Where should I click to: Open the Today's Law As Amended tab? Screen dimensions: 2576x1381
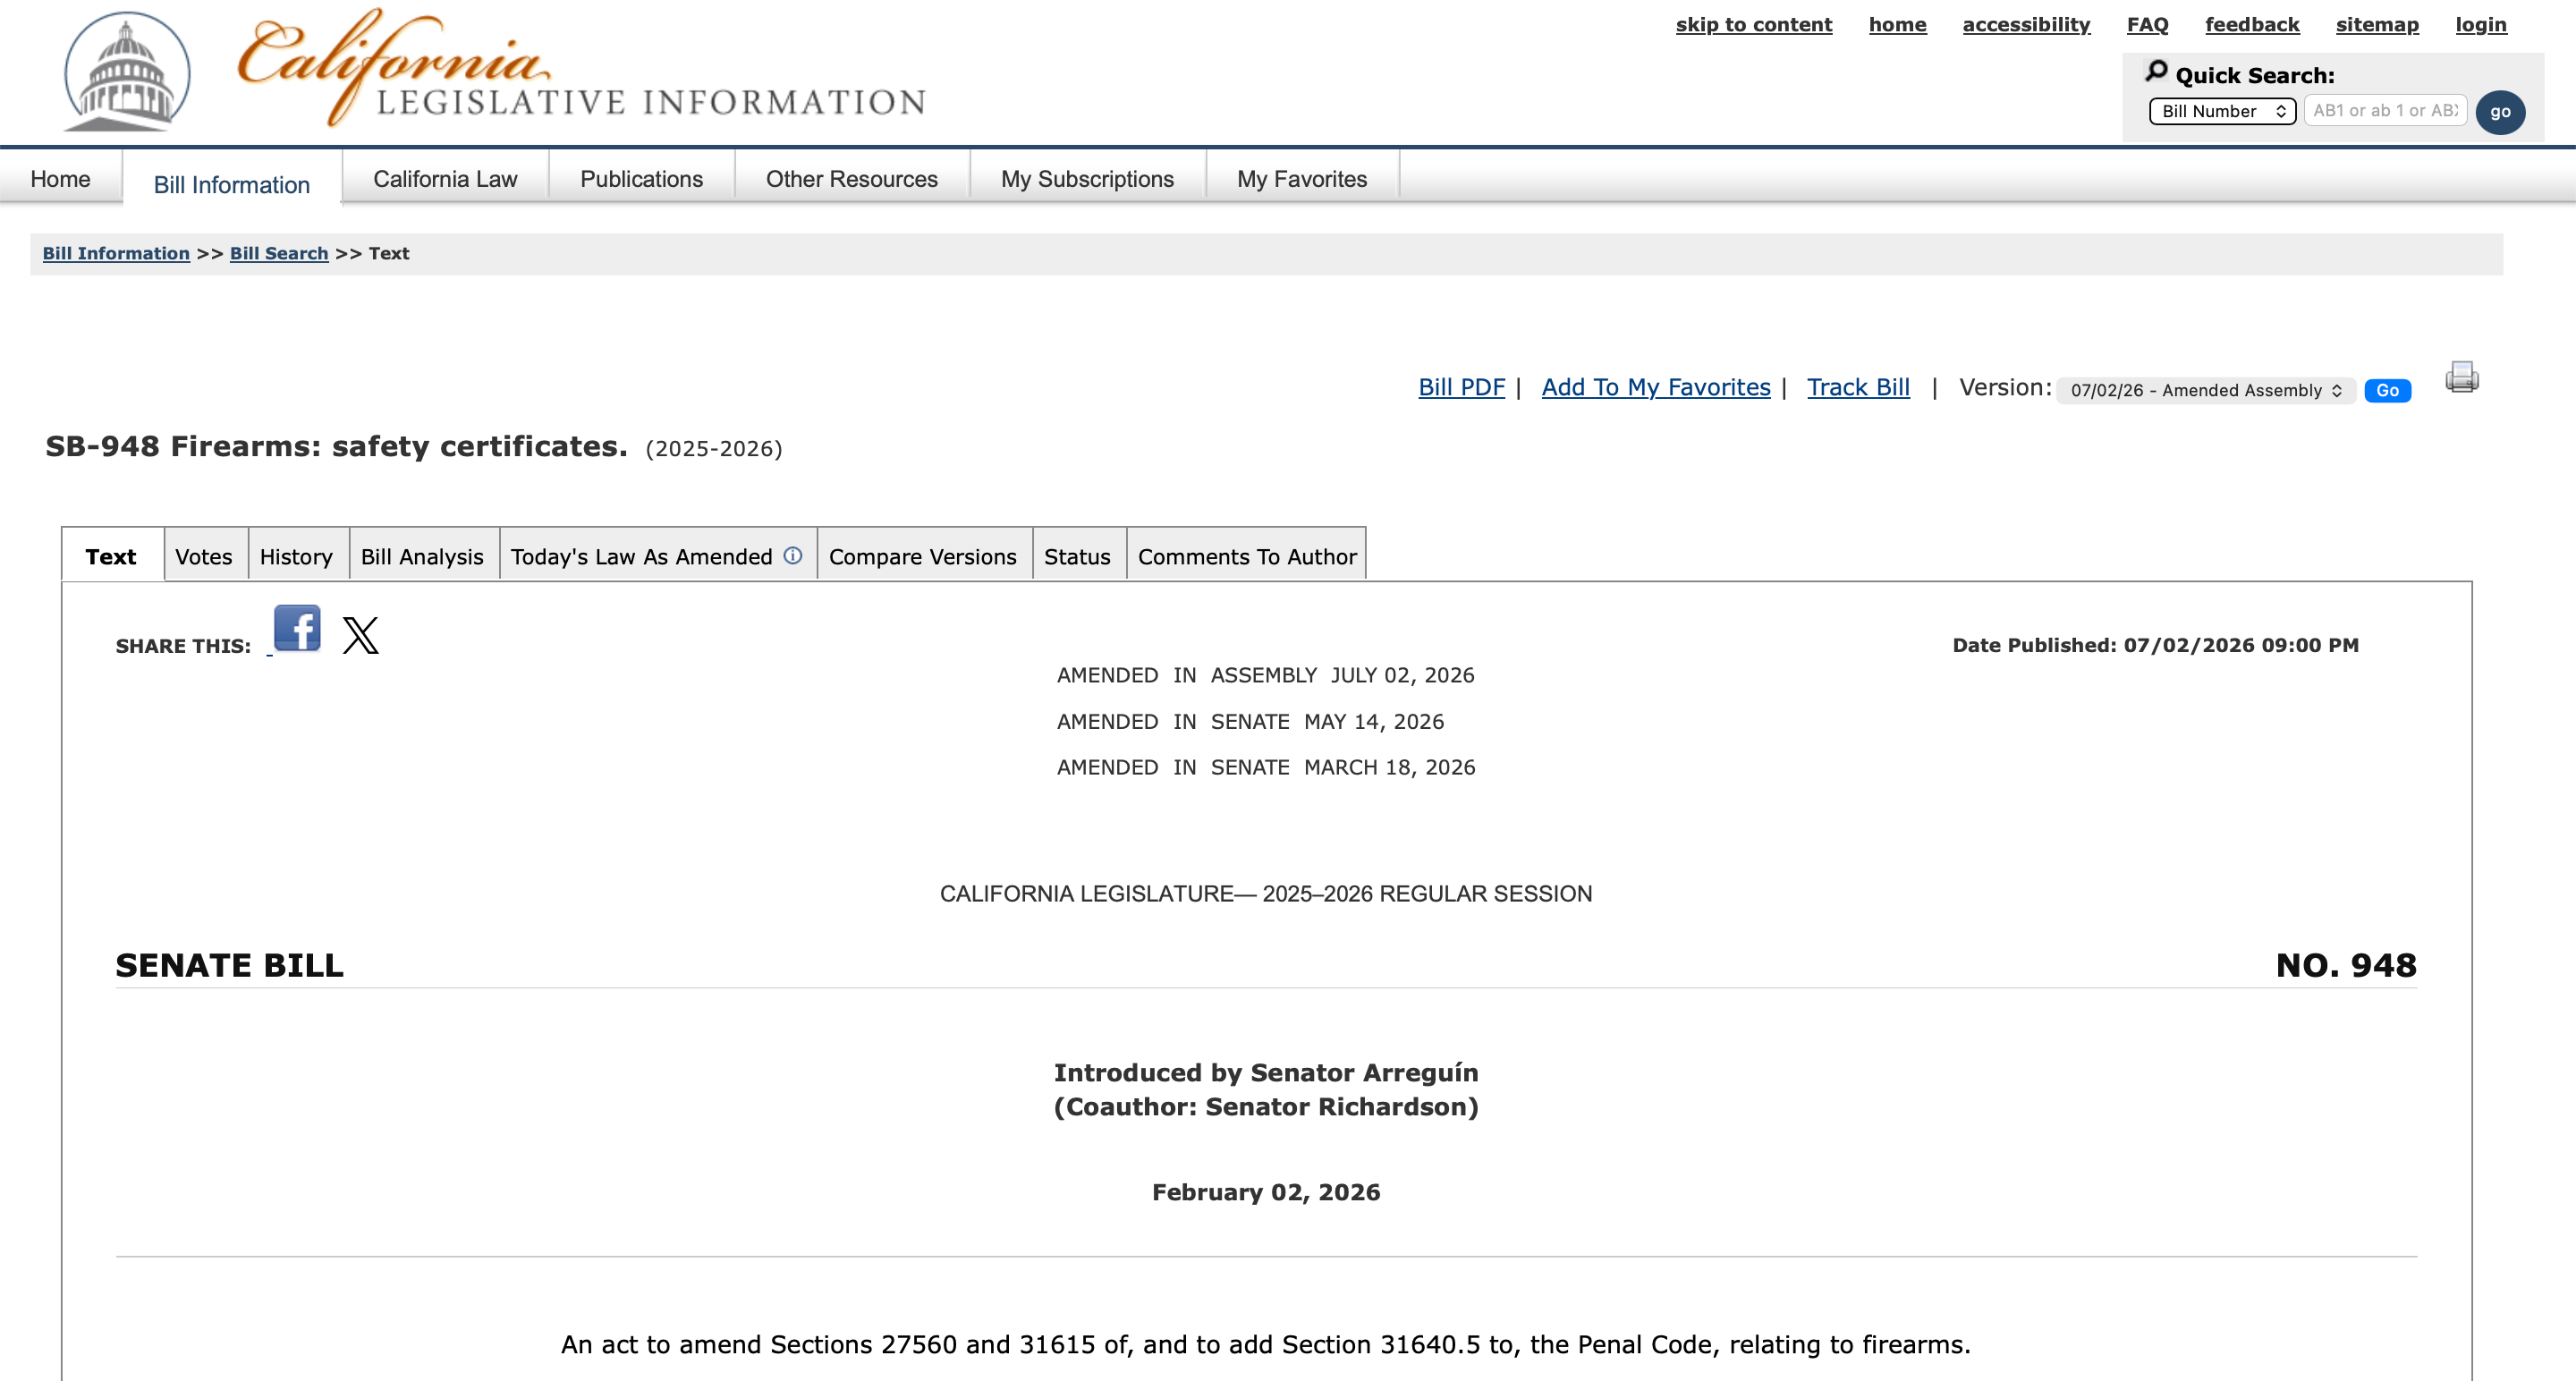(x=642, y=556)
